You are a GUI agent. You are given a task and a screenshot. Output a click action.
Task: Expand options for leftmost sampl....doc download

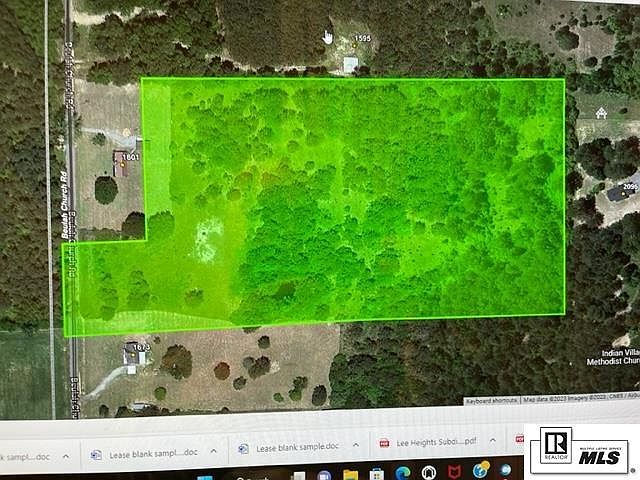[66, 456]
